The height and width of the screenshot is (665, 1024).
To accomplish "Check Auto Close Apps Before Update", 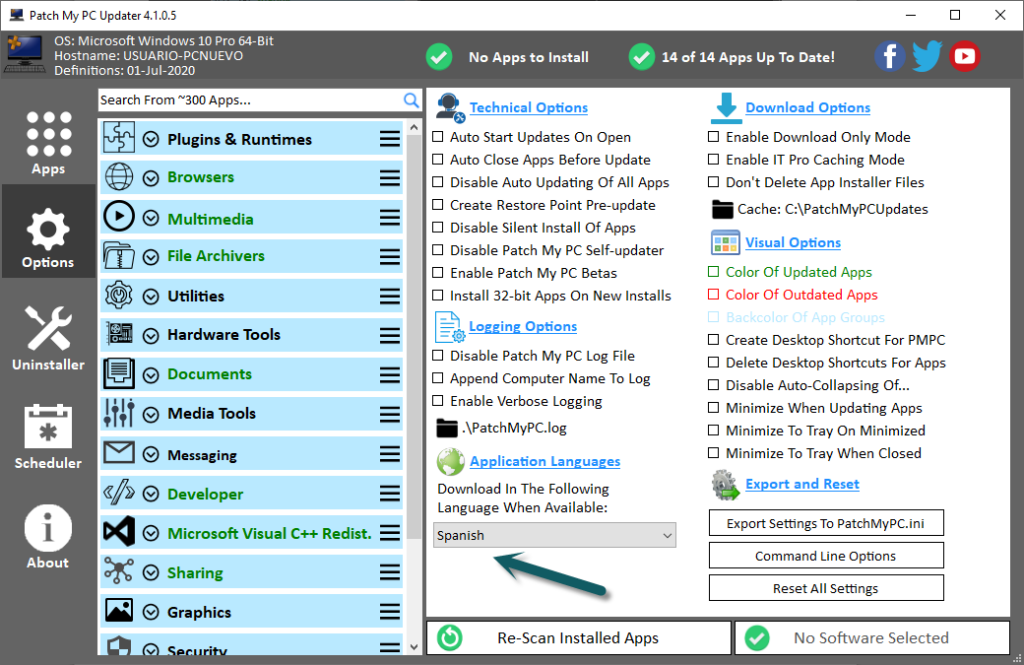I will pos(438,159).
